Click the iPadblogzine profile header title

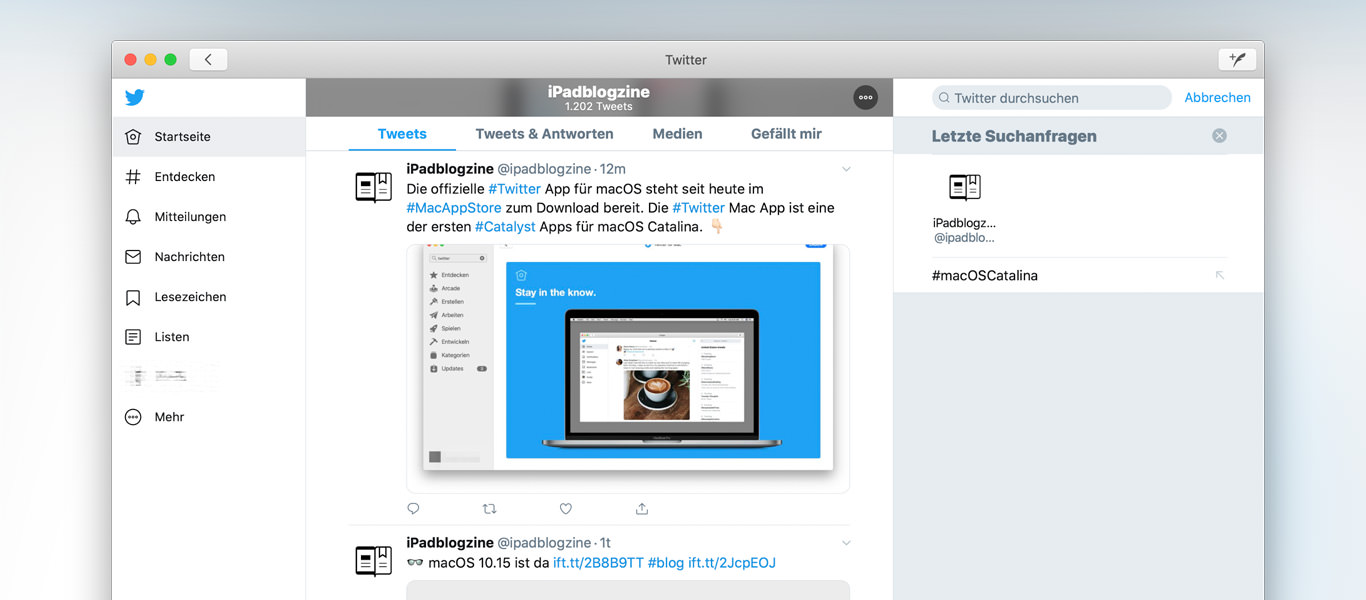click(599, 92)
